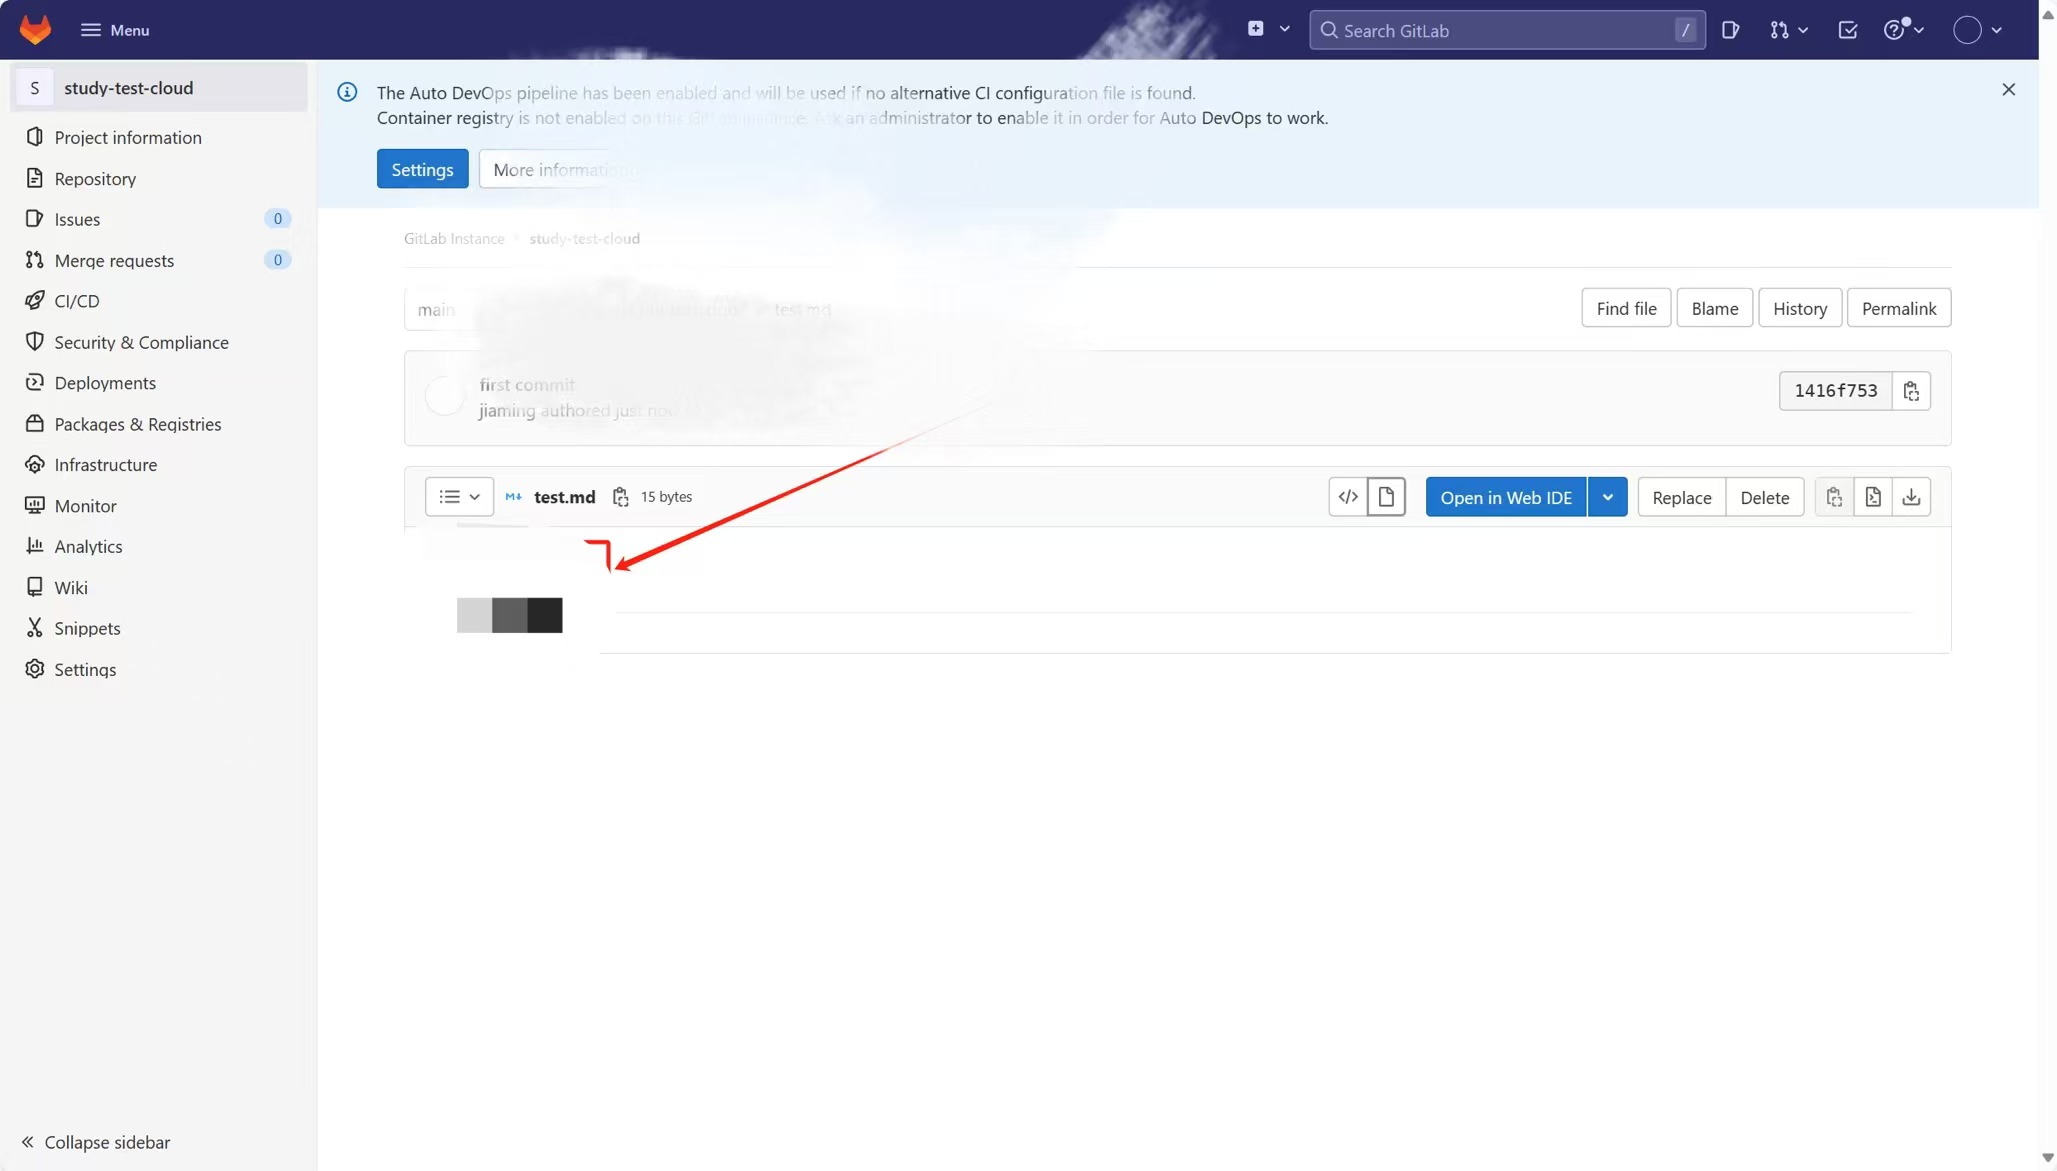Click the blue Settings button in the banner
This screenshot has height=1171, width=2057.
(x=422, y=169)
